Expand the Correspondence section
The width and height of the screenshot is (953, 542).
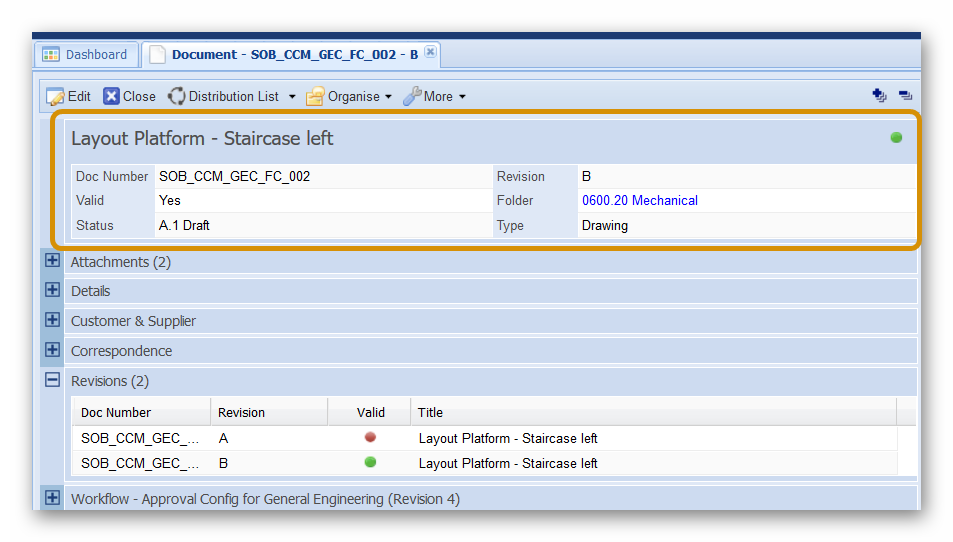click(52, 350)
